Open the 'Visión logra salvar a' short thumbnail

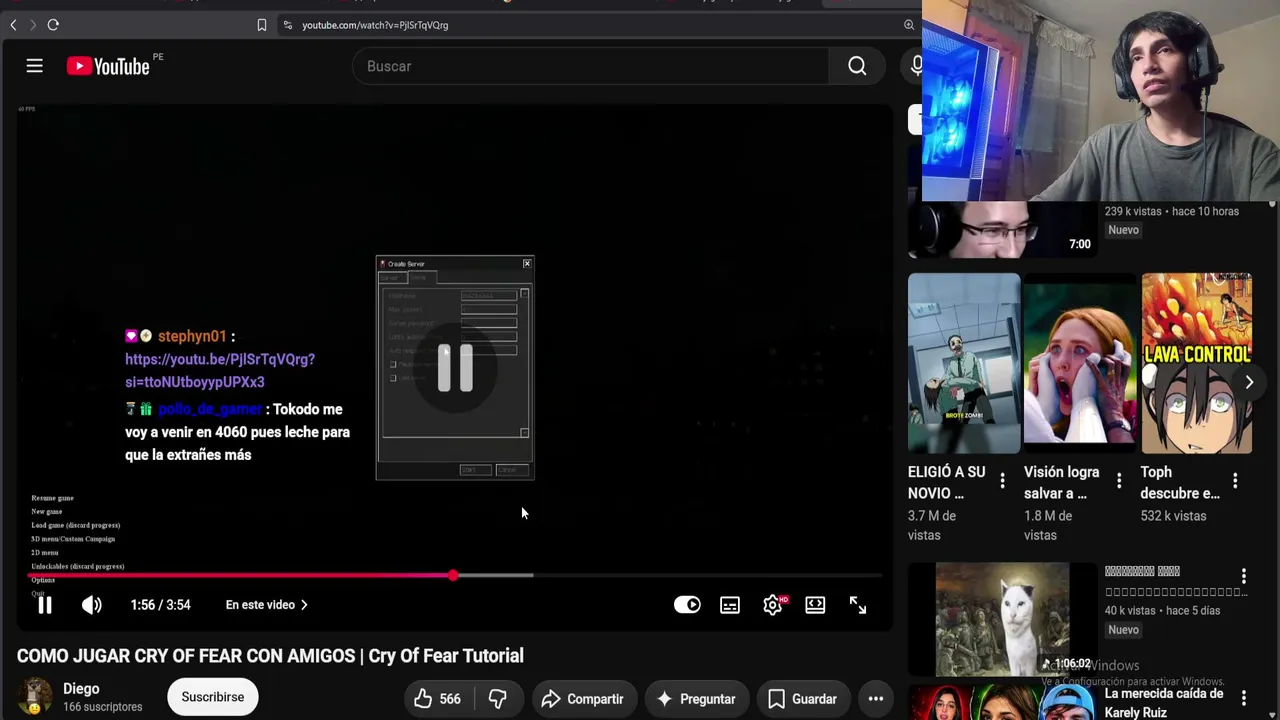[x=1080, y=363]
